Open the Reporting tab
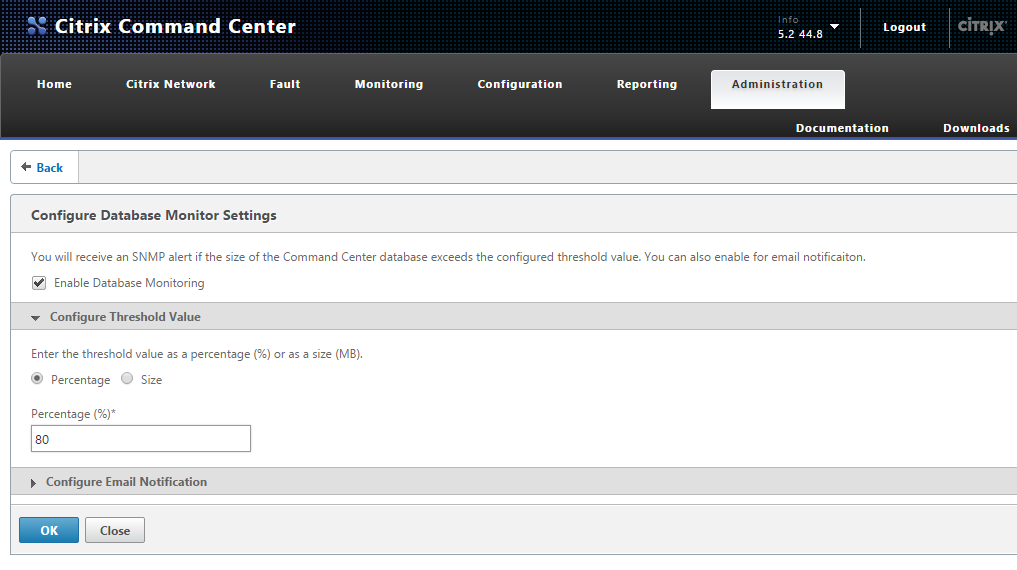1017x570 pixels. 646,84
